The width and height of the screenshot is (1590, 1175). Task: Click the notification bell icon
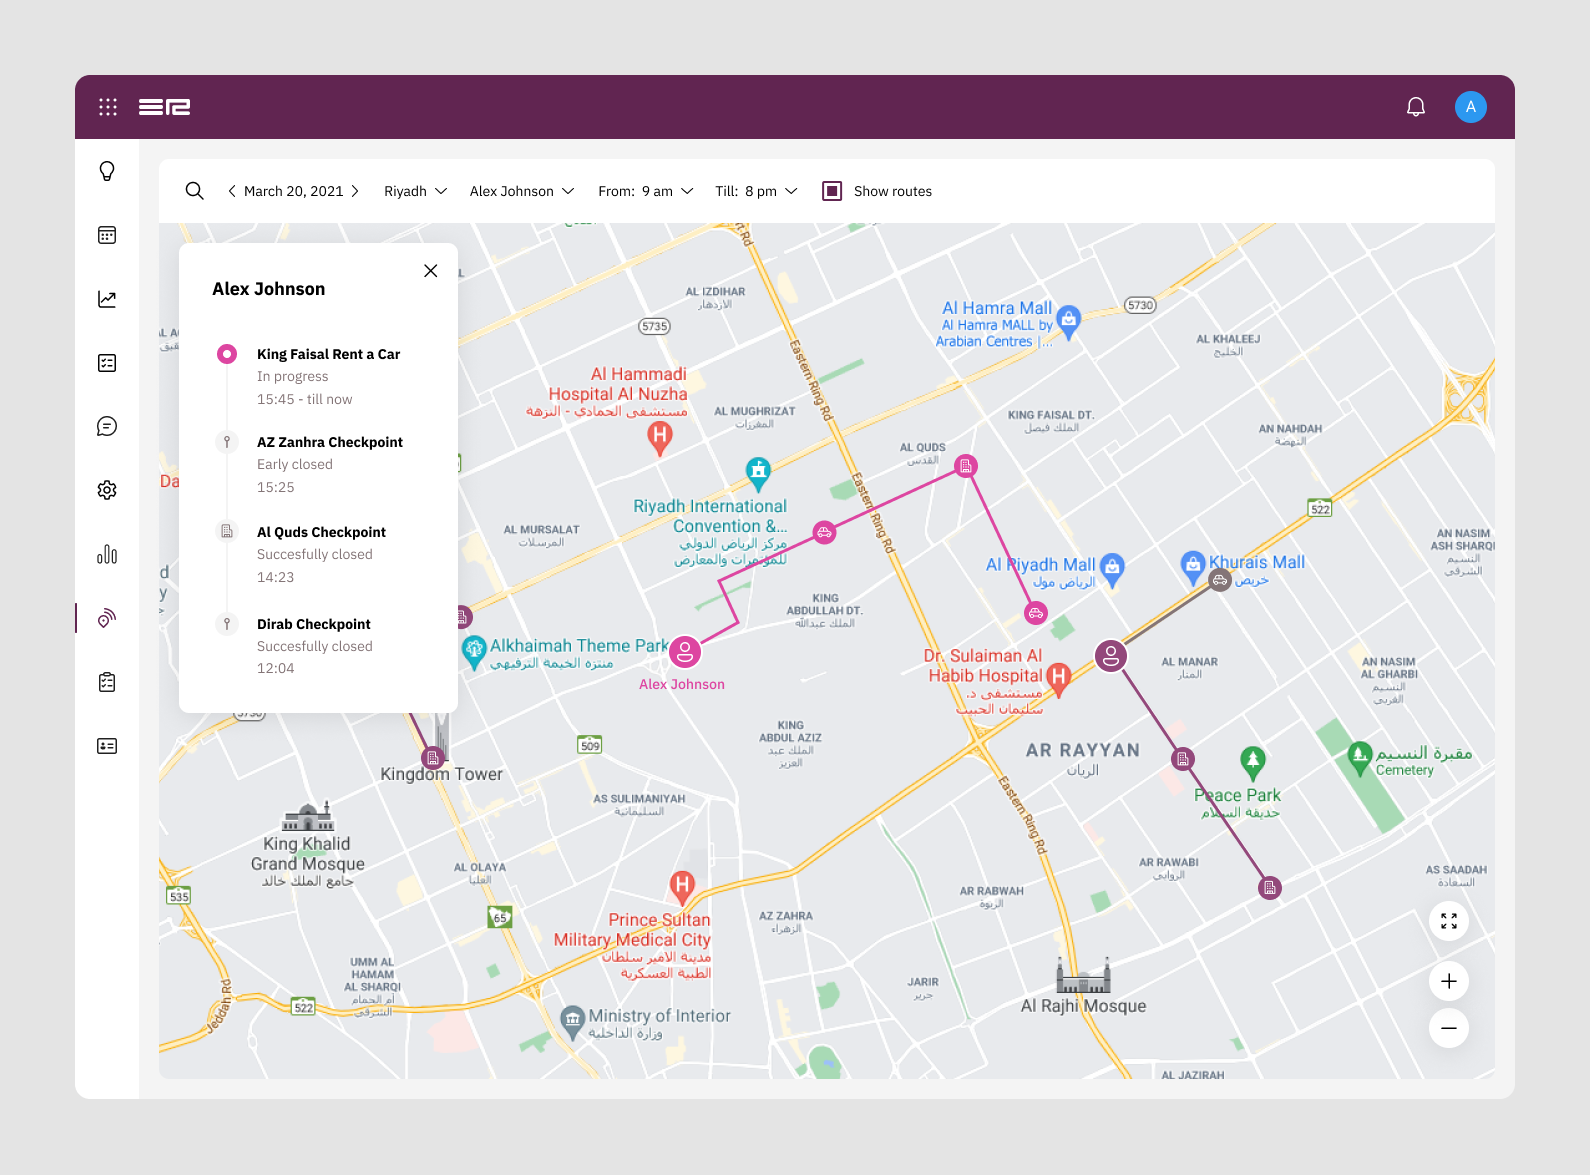1416,107
